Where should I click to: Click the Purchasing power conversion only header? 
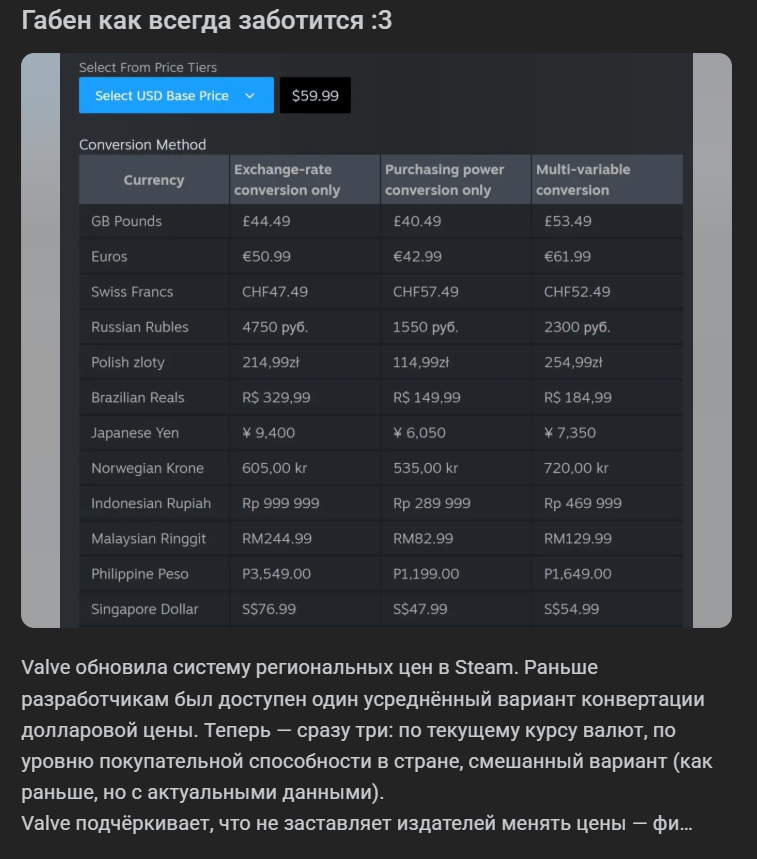pos(444,180)
